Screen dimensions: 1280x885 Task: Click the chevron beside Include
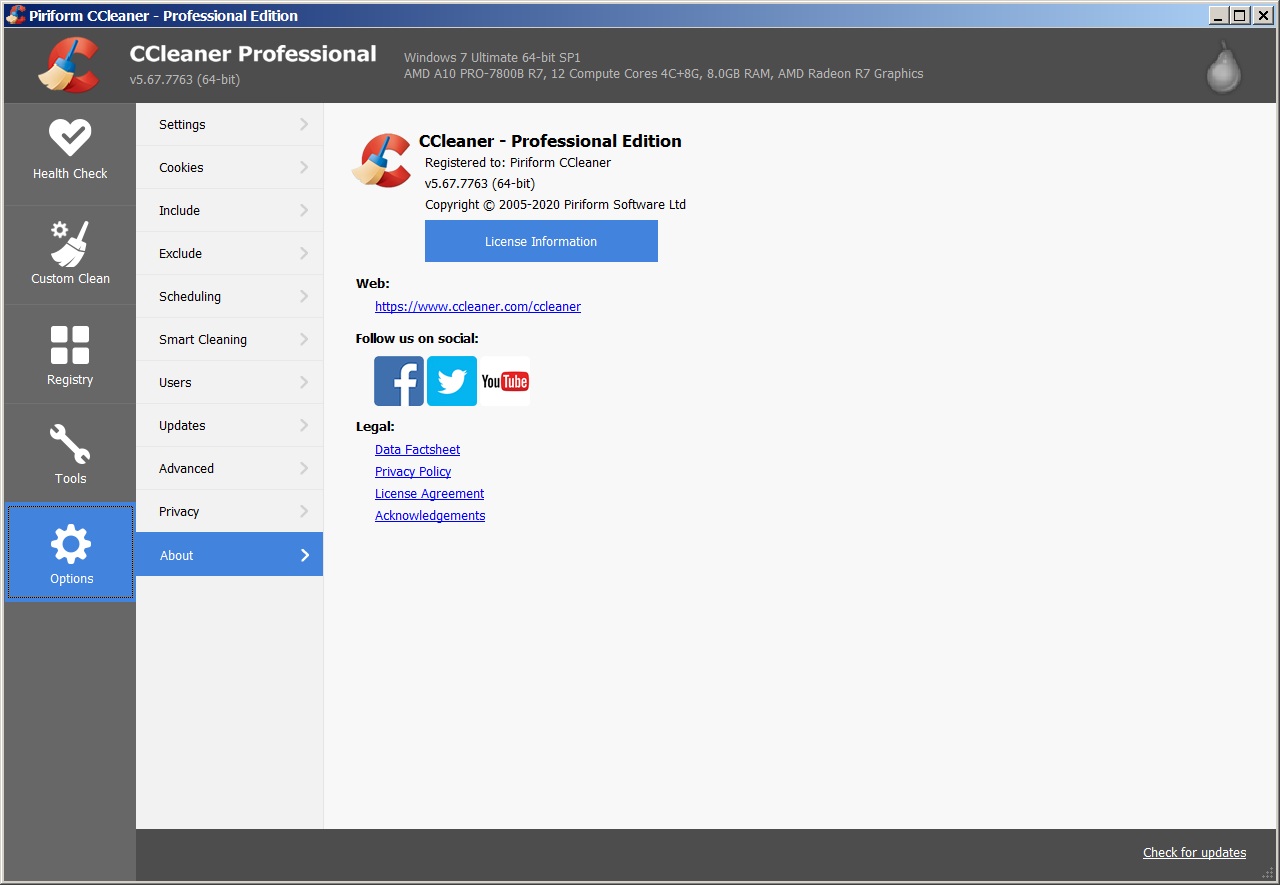coord(304,210)
